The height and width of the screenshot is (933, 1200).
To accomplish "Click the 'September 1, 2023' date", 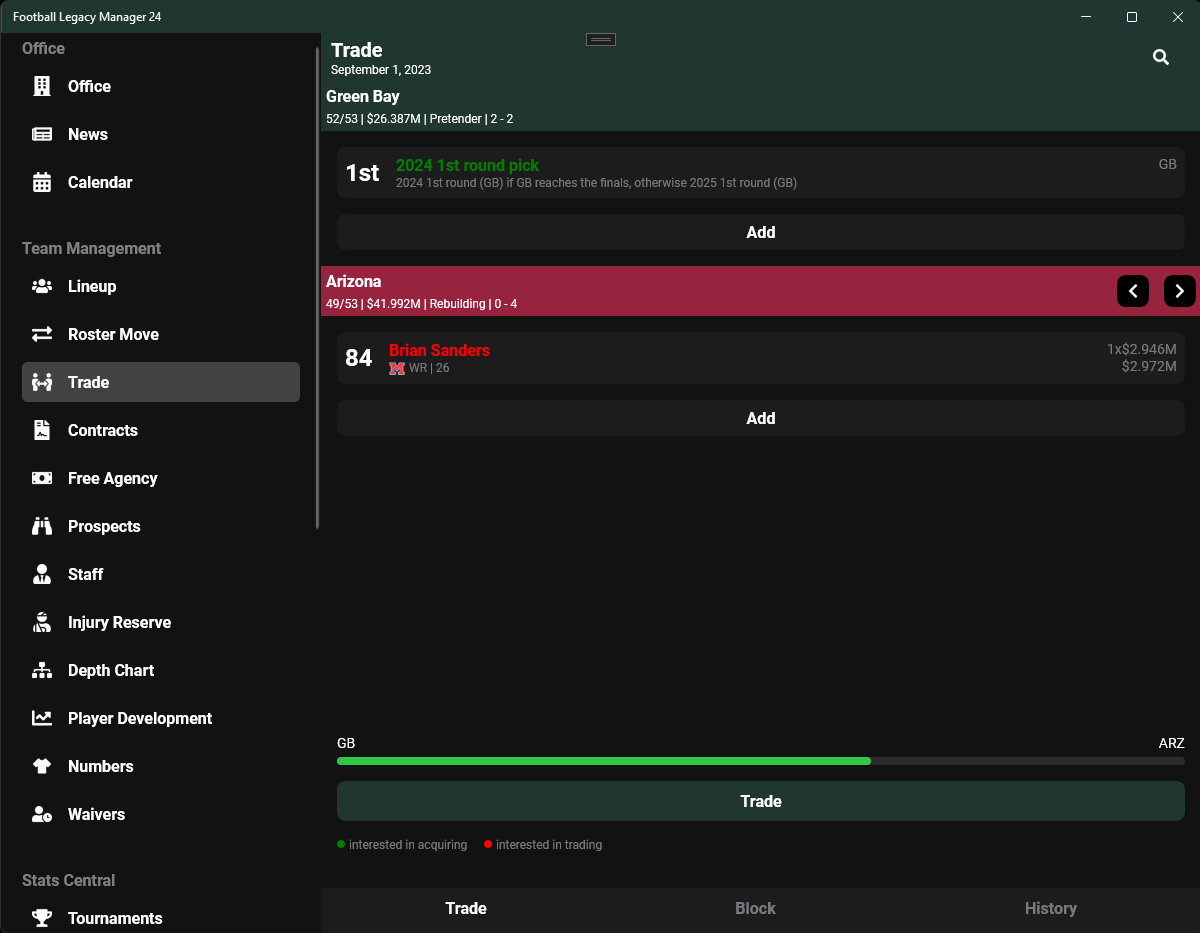I will click(381, 70).
